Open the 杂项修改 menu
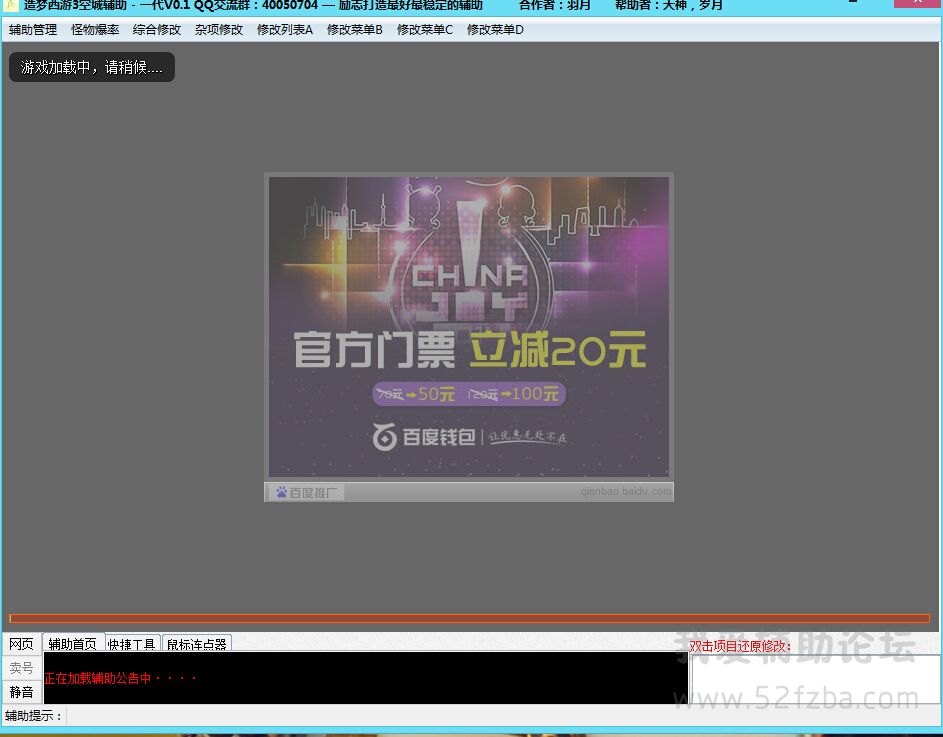 (x=219, y=29)
